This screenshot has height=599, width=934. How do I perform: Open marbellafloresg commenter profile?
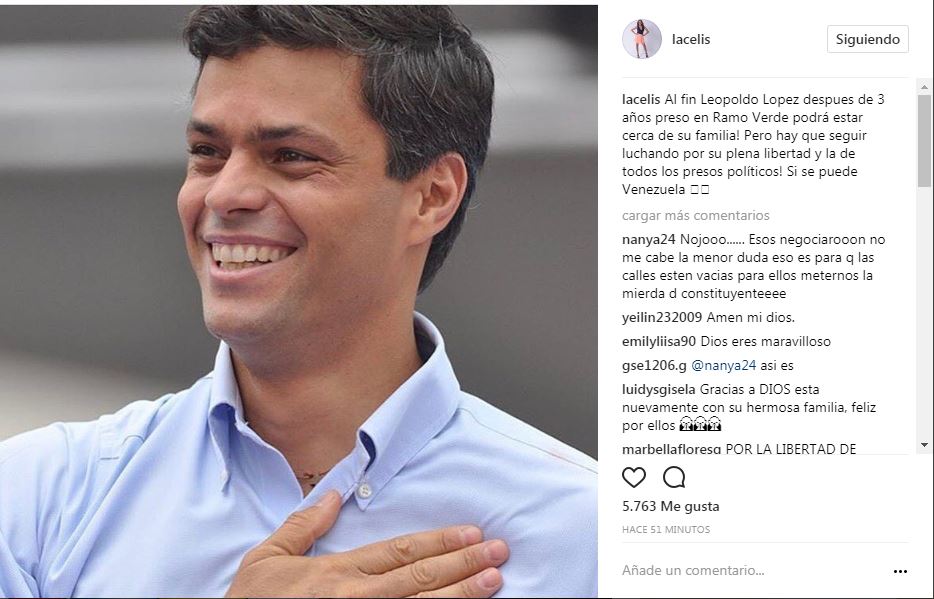[671, 449]
